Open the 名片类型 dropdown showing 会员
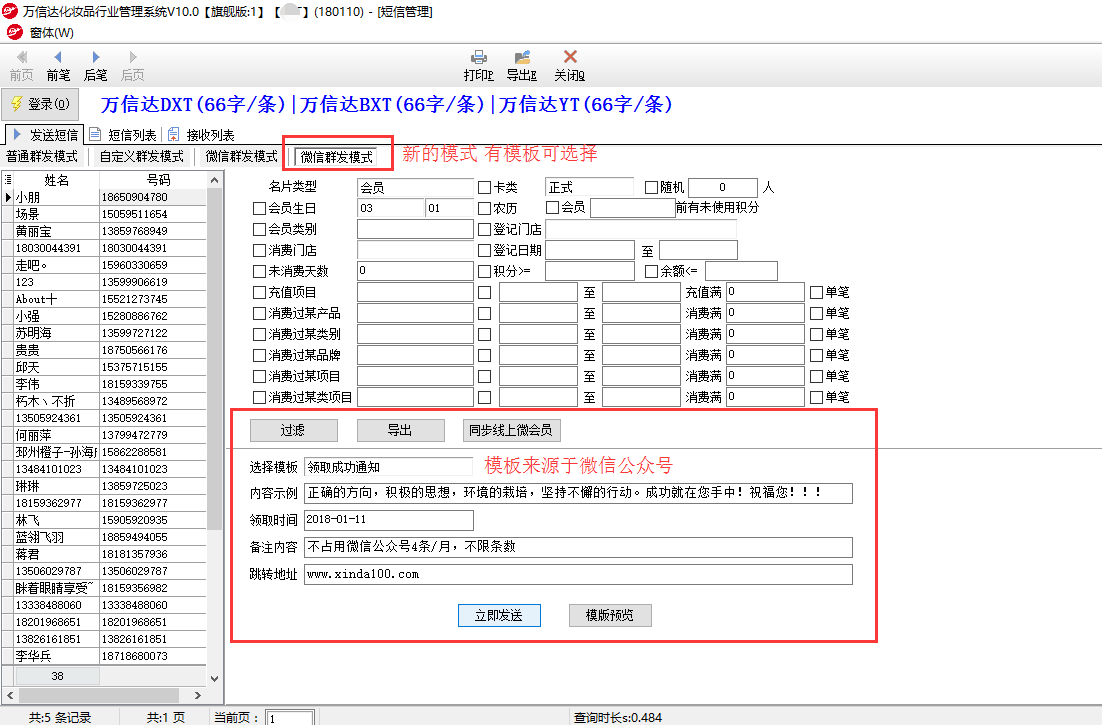The width and height of the screenshot is (1102, 725). point(414,187)
